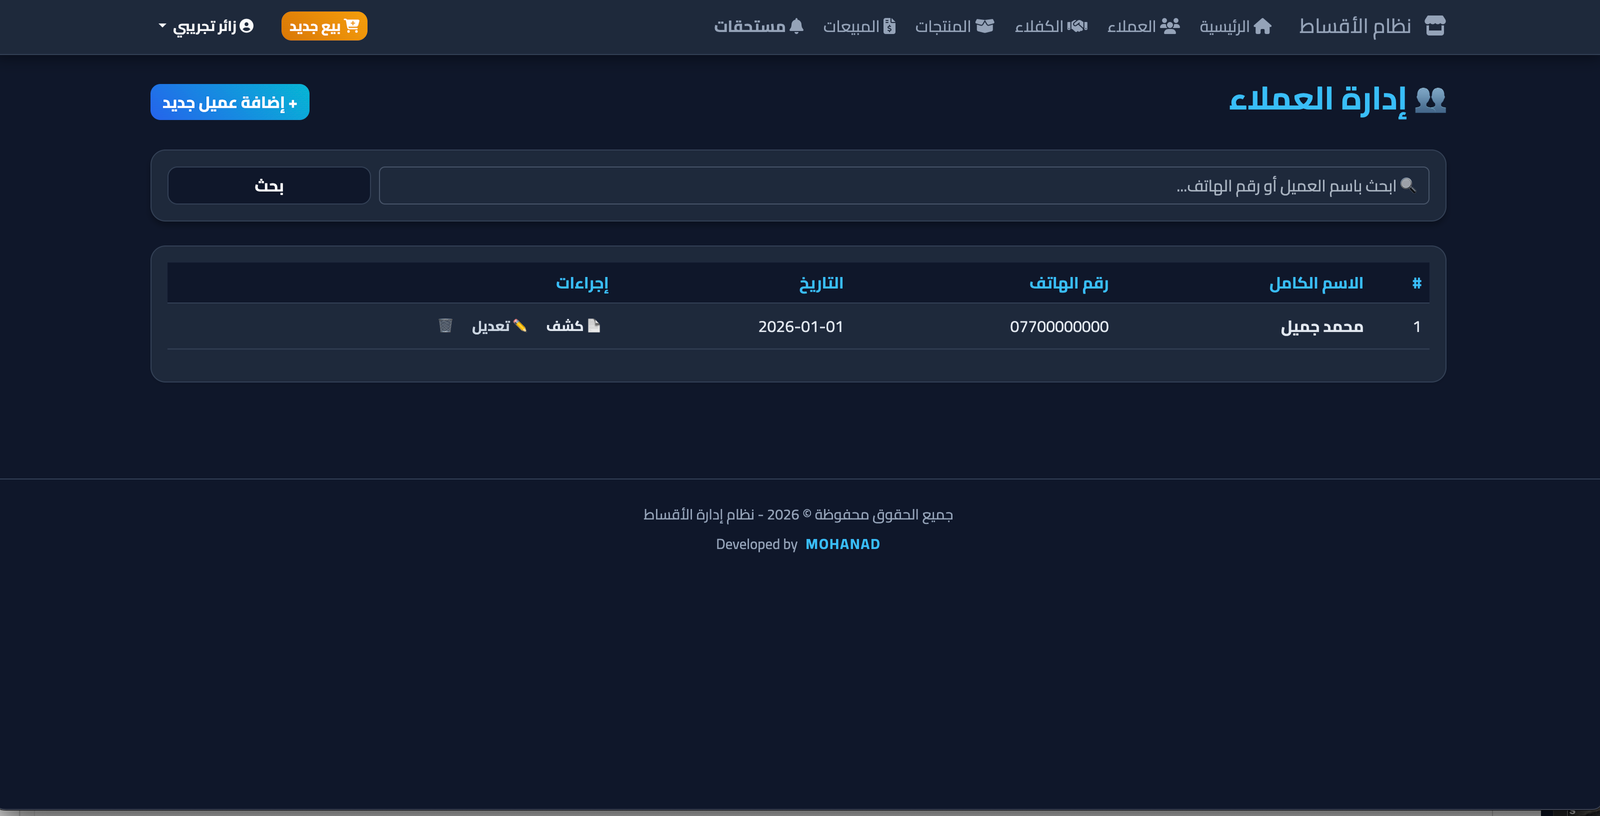Click the الاسم الكامل column header
The height and width of the screenshot is (816, 1600).
tap(1316, 283)
